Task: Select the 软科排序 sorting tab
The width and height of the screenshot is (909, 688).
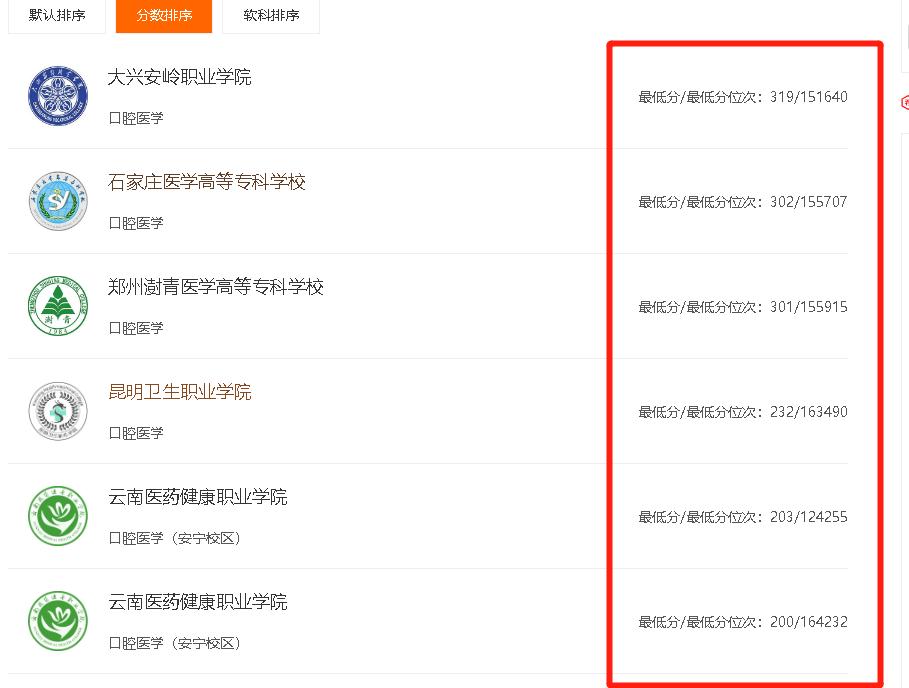Action: tap(270, 16)
